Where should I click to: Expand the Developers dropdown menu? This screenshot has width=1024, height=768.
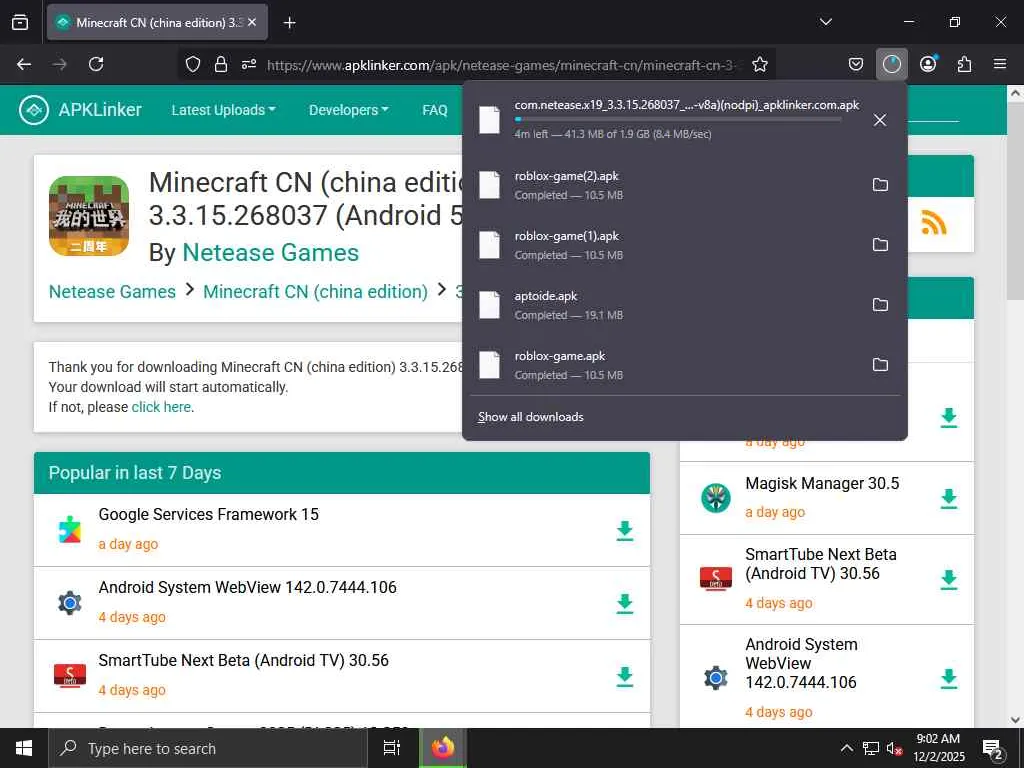point(349,110)
